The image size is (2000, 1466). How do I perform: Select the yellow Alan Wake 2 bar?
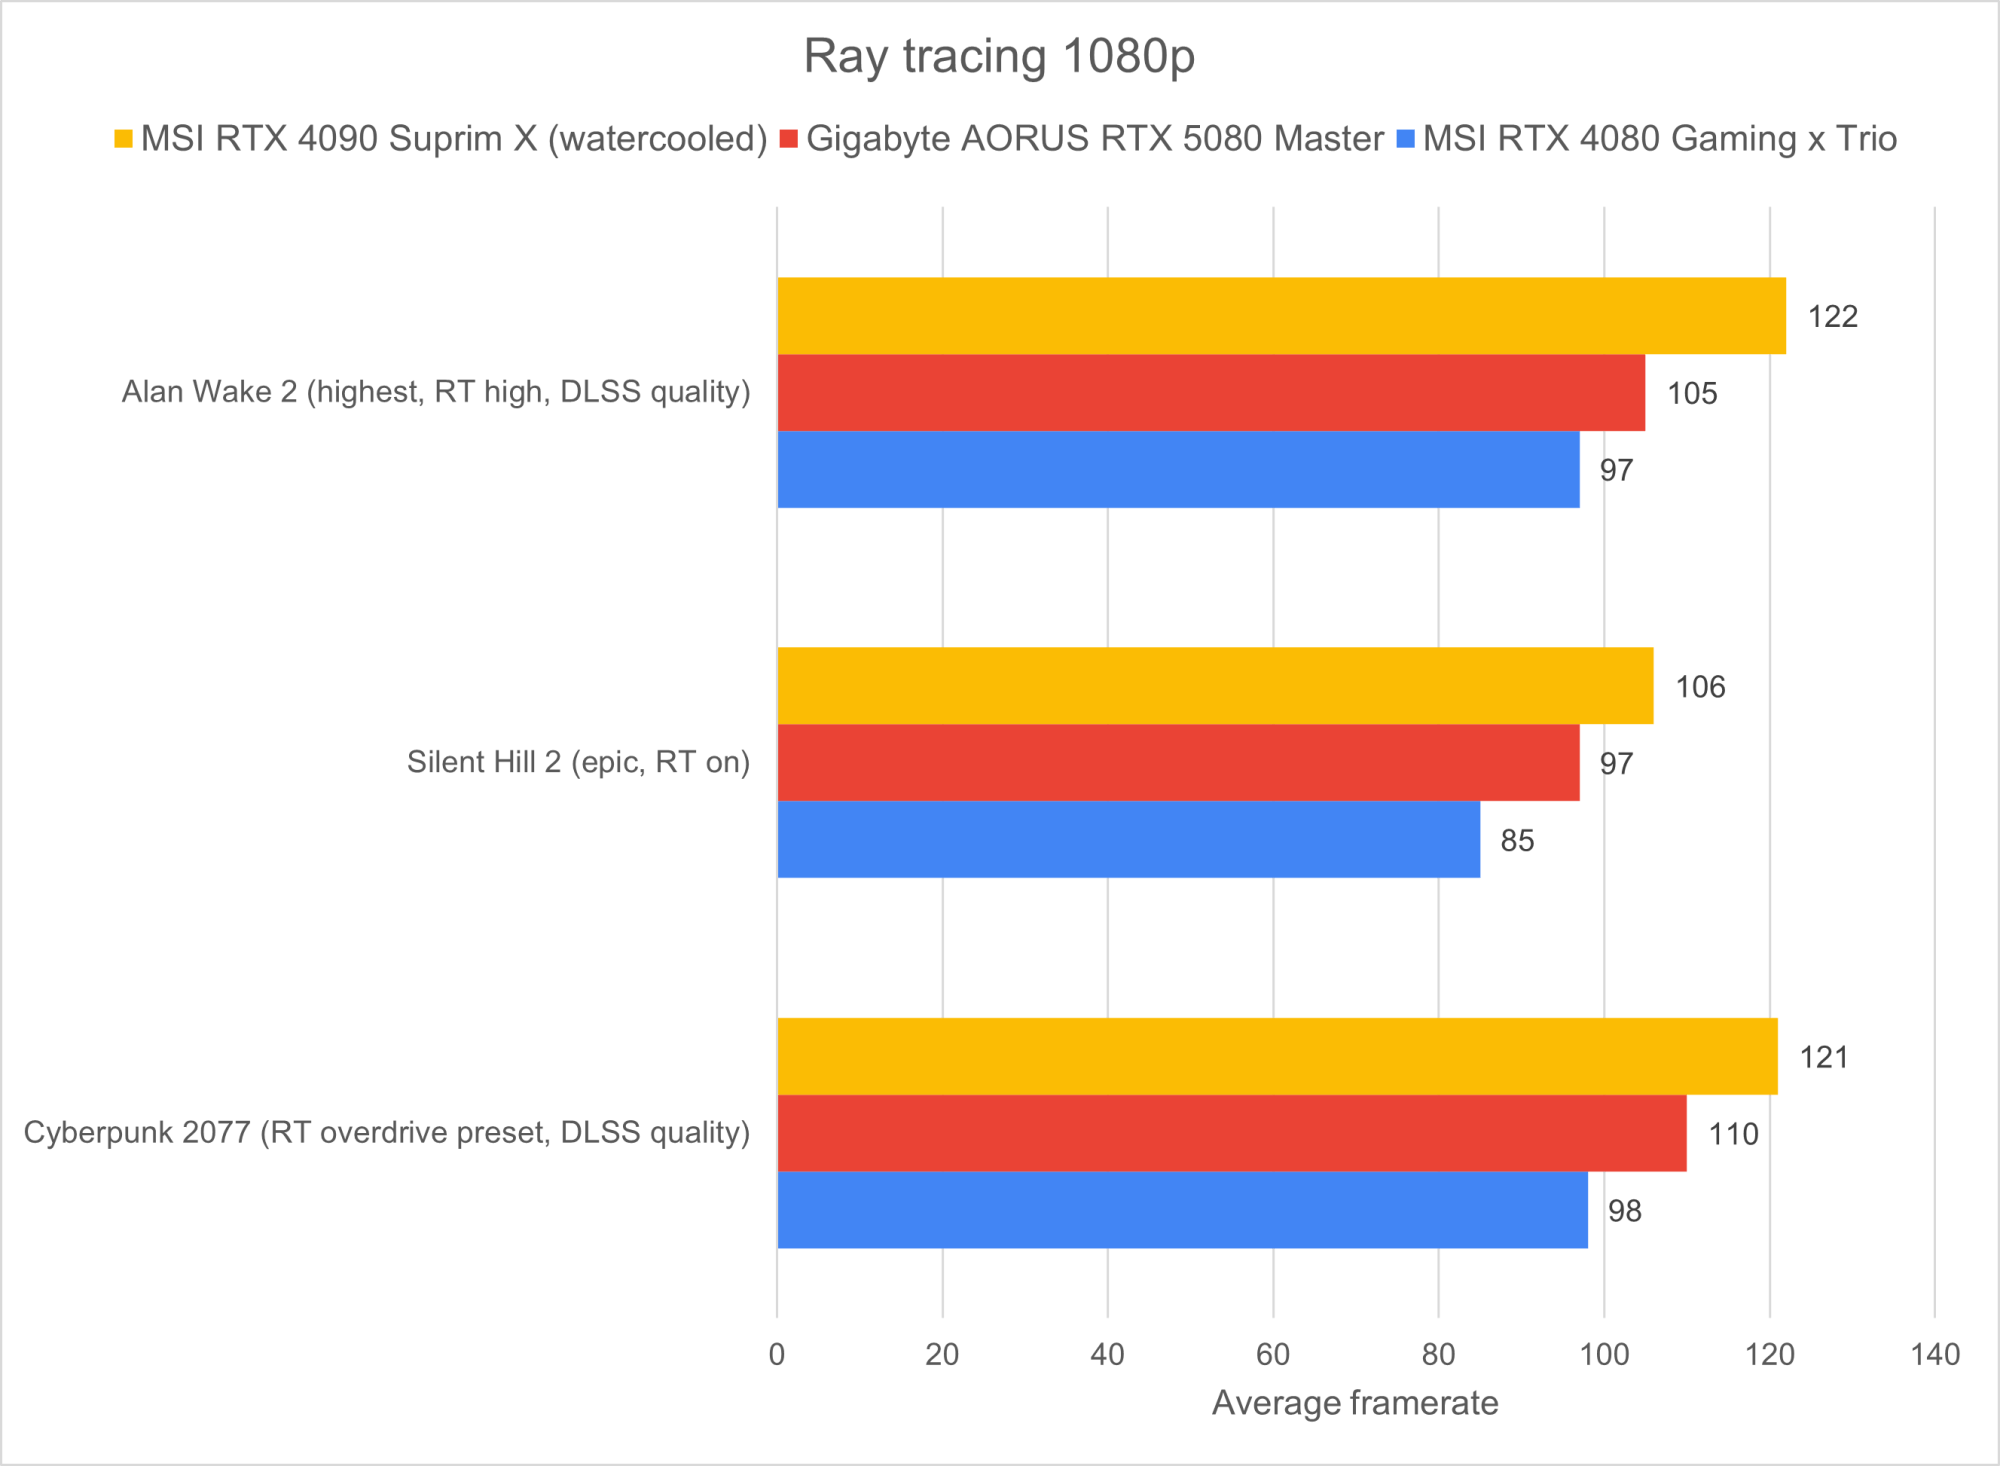point(1281,316)
